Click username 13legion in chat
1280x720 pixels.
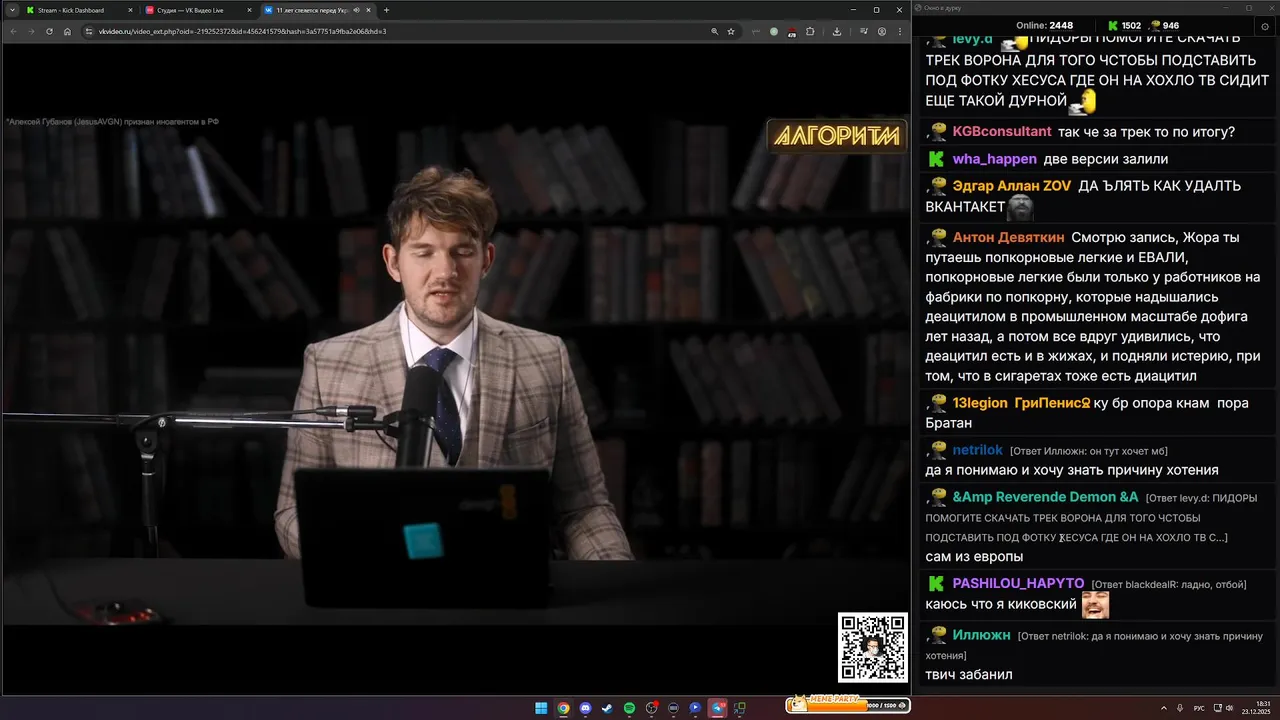[980, 403]
